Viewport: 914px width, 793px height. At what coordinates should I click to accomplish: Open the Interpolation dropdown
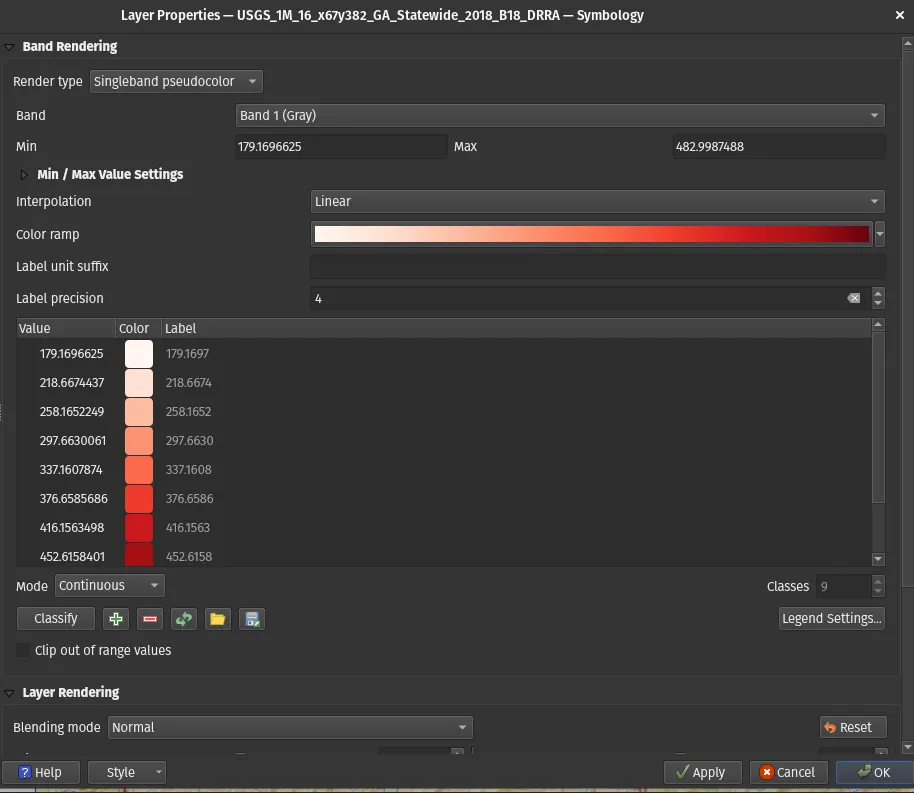tap(597, 201)
